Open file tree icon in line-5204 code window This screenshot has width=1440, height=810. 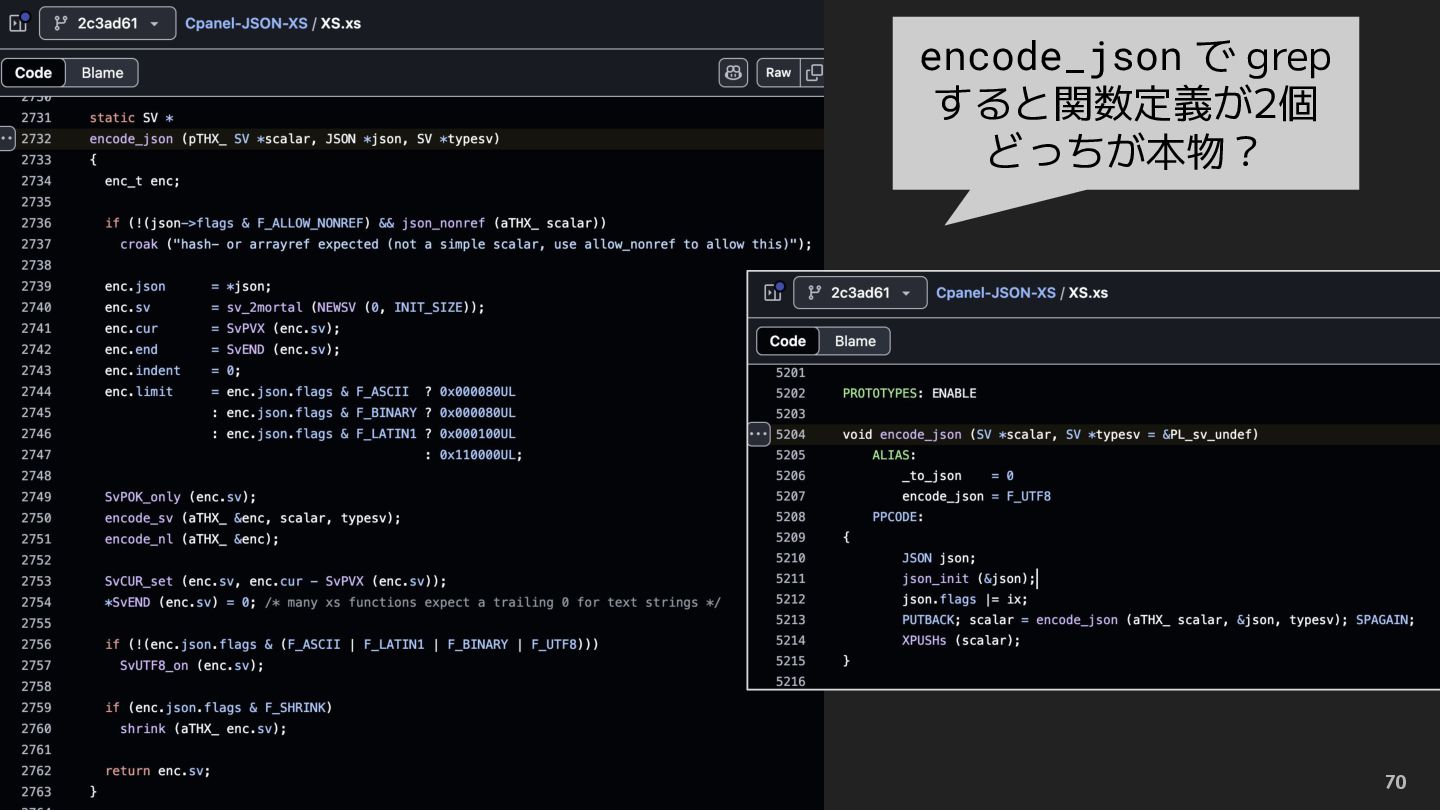pos(772,292)
